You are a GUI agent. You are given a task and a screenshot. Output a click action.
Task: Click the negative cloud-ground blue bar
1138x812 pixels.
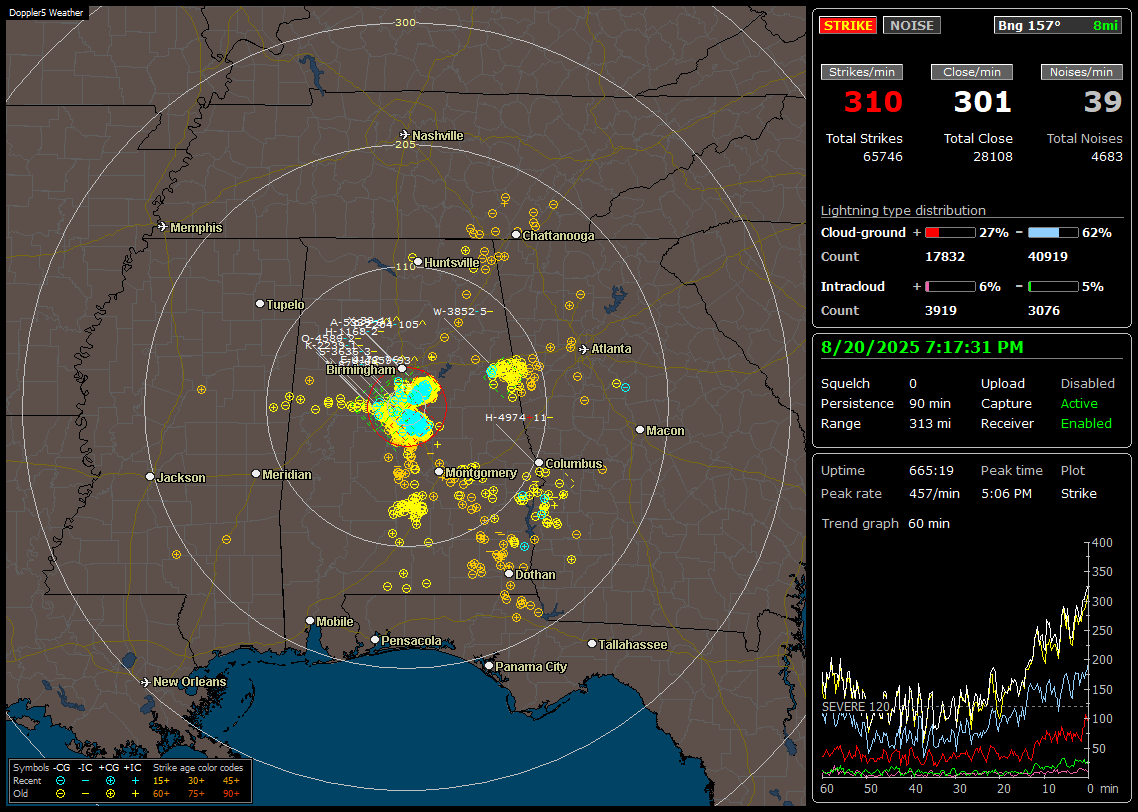(x=1053, y=233)
